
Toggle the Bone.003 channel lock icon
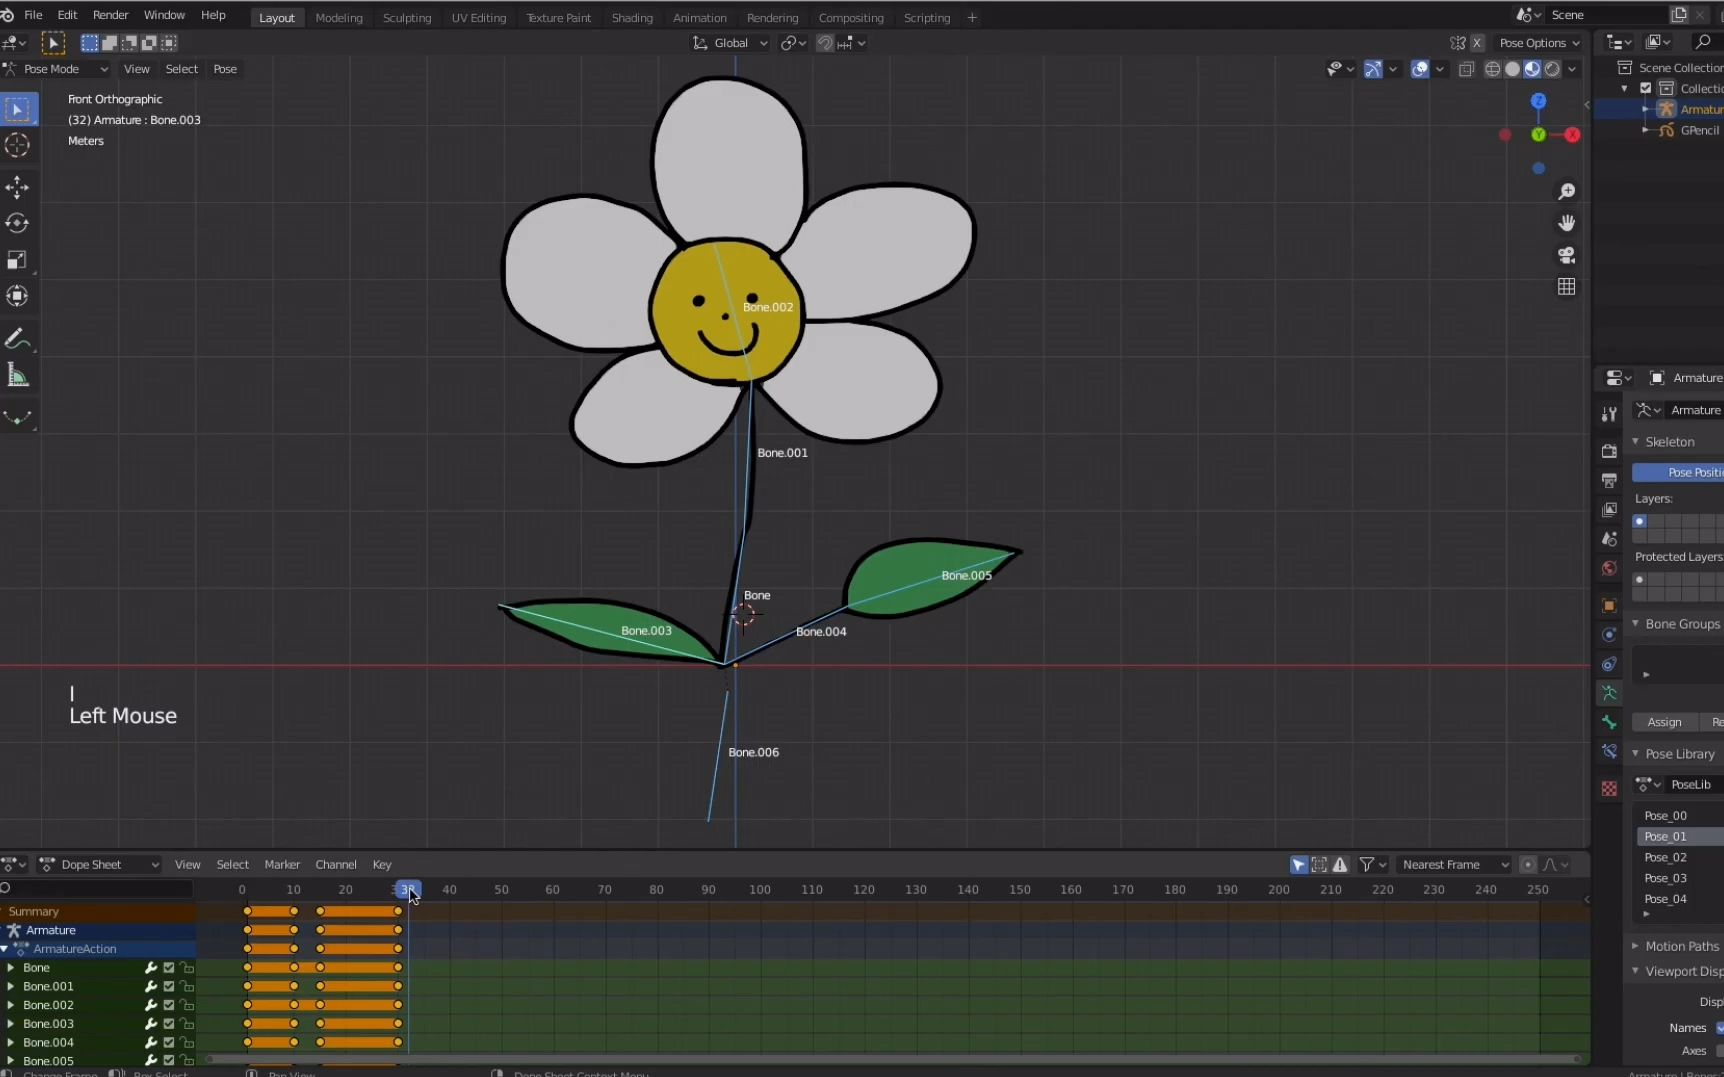(x=187, y=1024)
